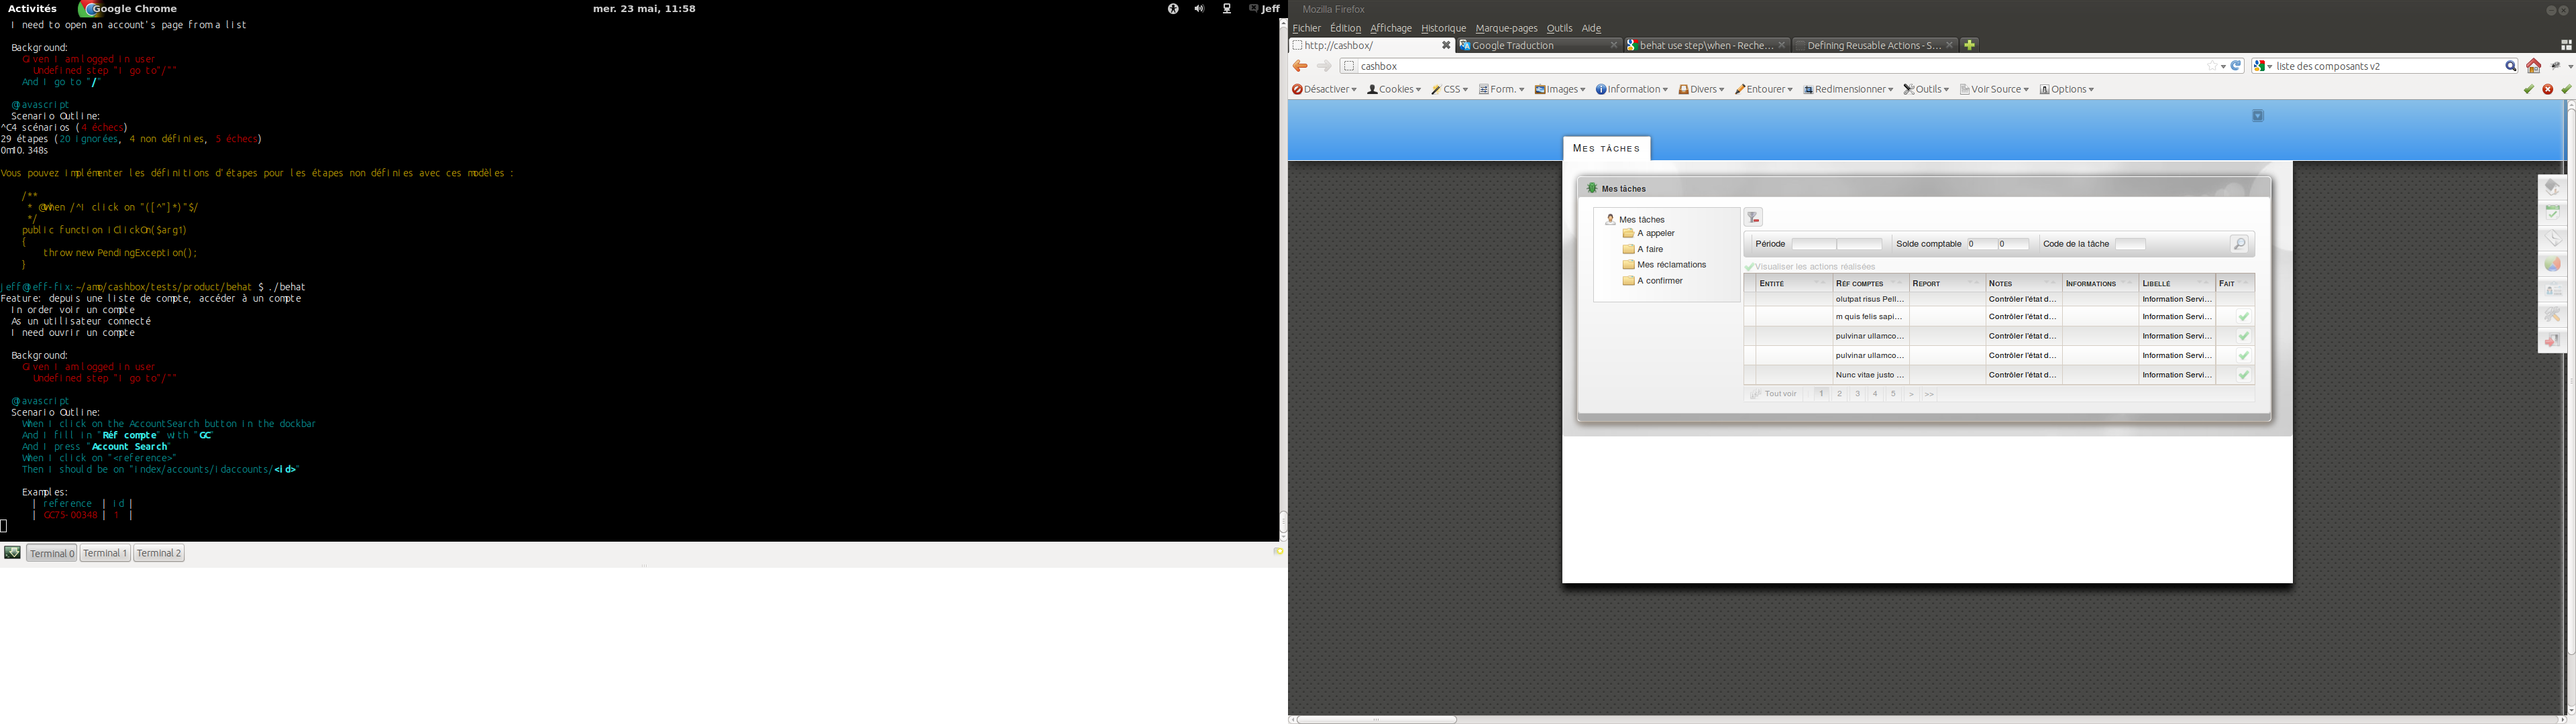The width and height of the screenshot is (2576, 724).
Task: Open the A appeler folder
Action: (1648, 234)
